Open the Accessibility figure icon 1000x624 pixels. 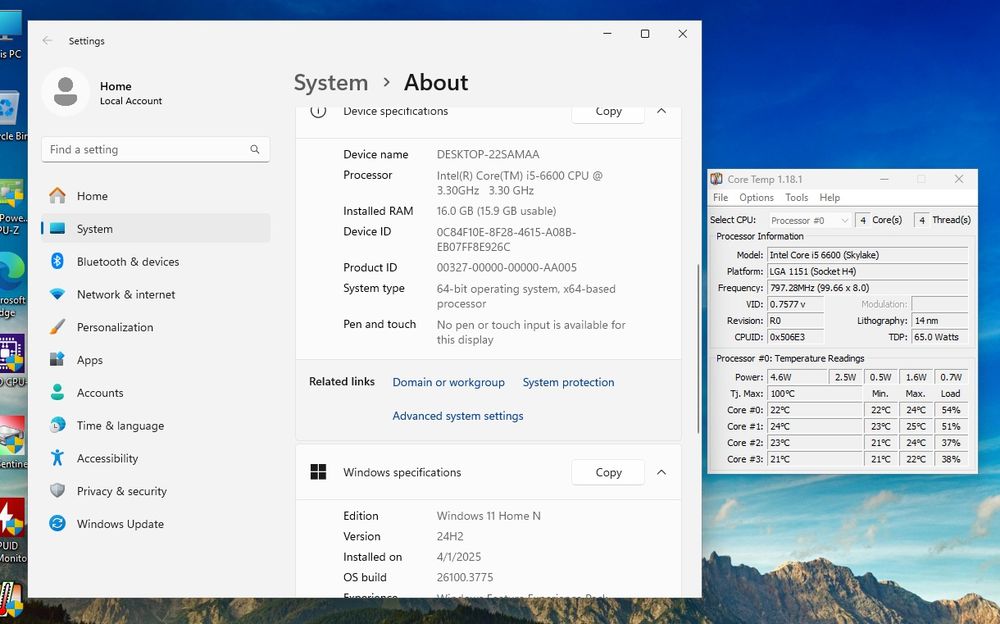click(x=57, y=457)
